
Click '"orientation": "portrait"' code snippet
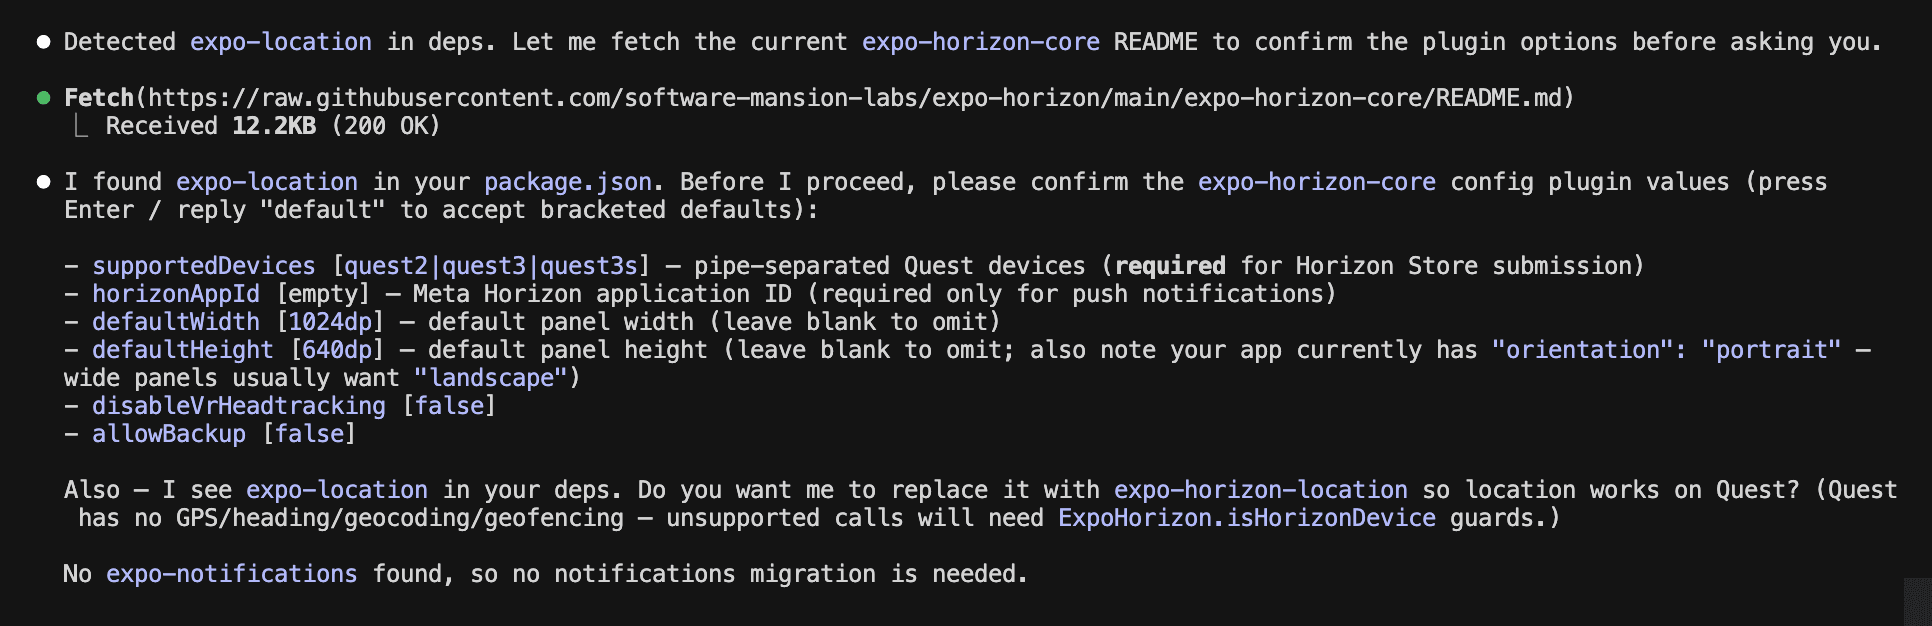pos(1666,350)
